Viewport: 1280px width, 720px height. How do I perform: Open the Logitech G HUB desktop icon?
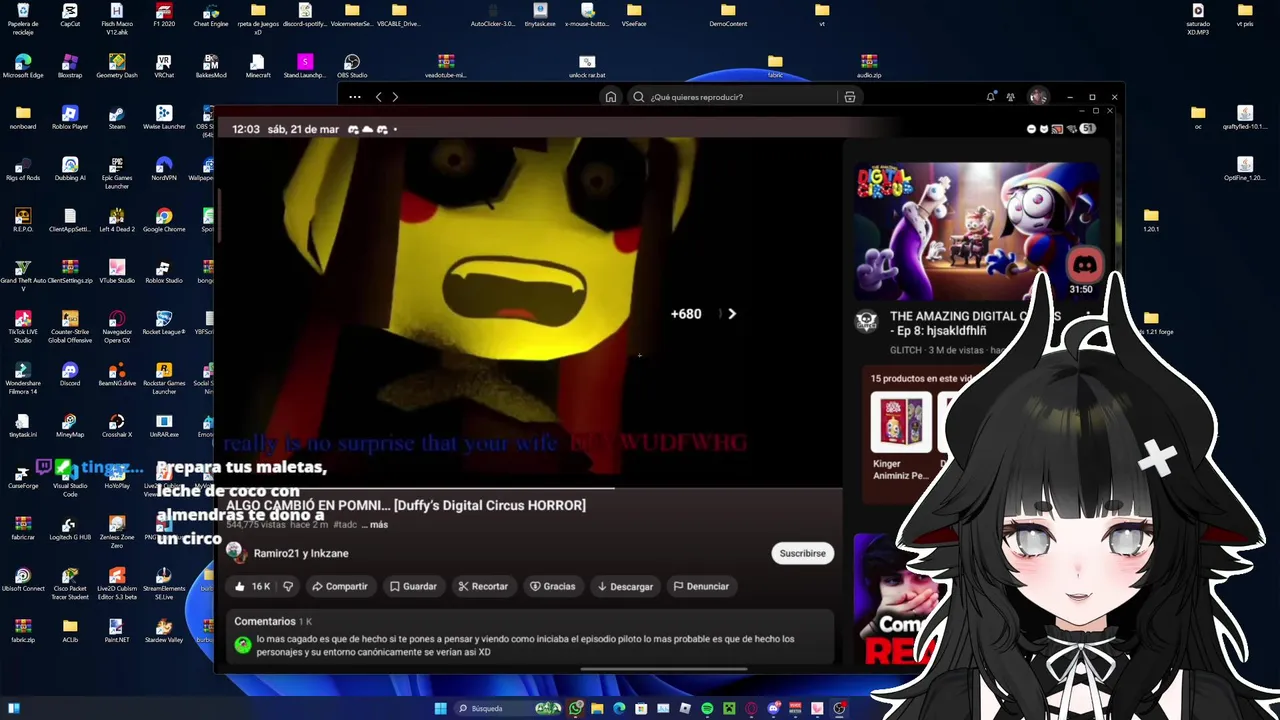click(x=70, y=529)
